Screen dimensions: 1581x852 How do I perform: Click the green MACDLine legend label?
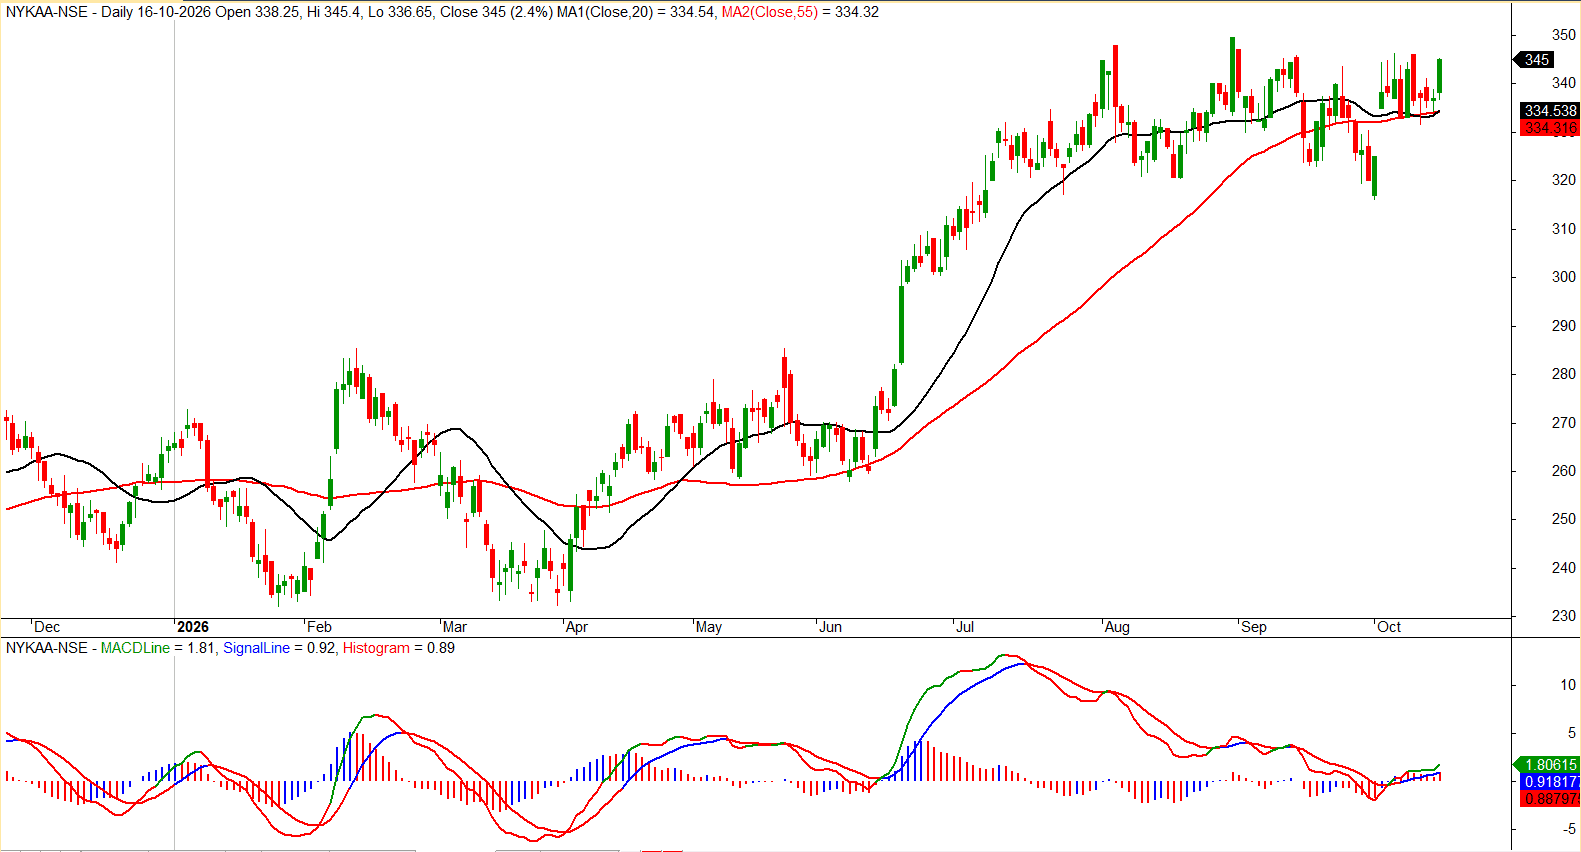pyautogui.click(x=135, y=648)
